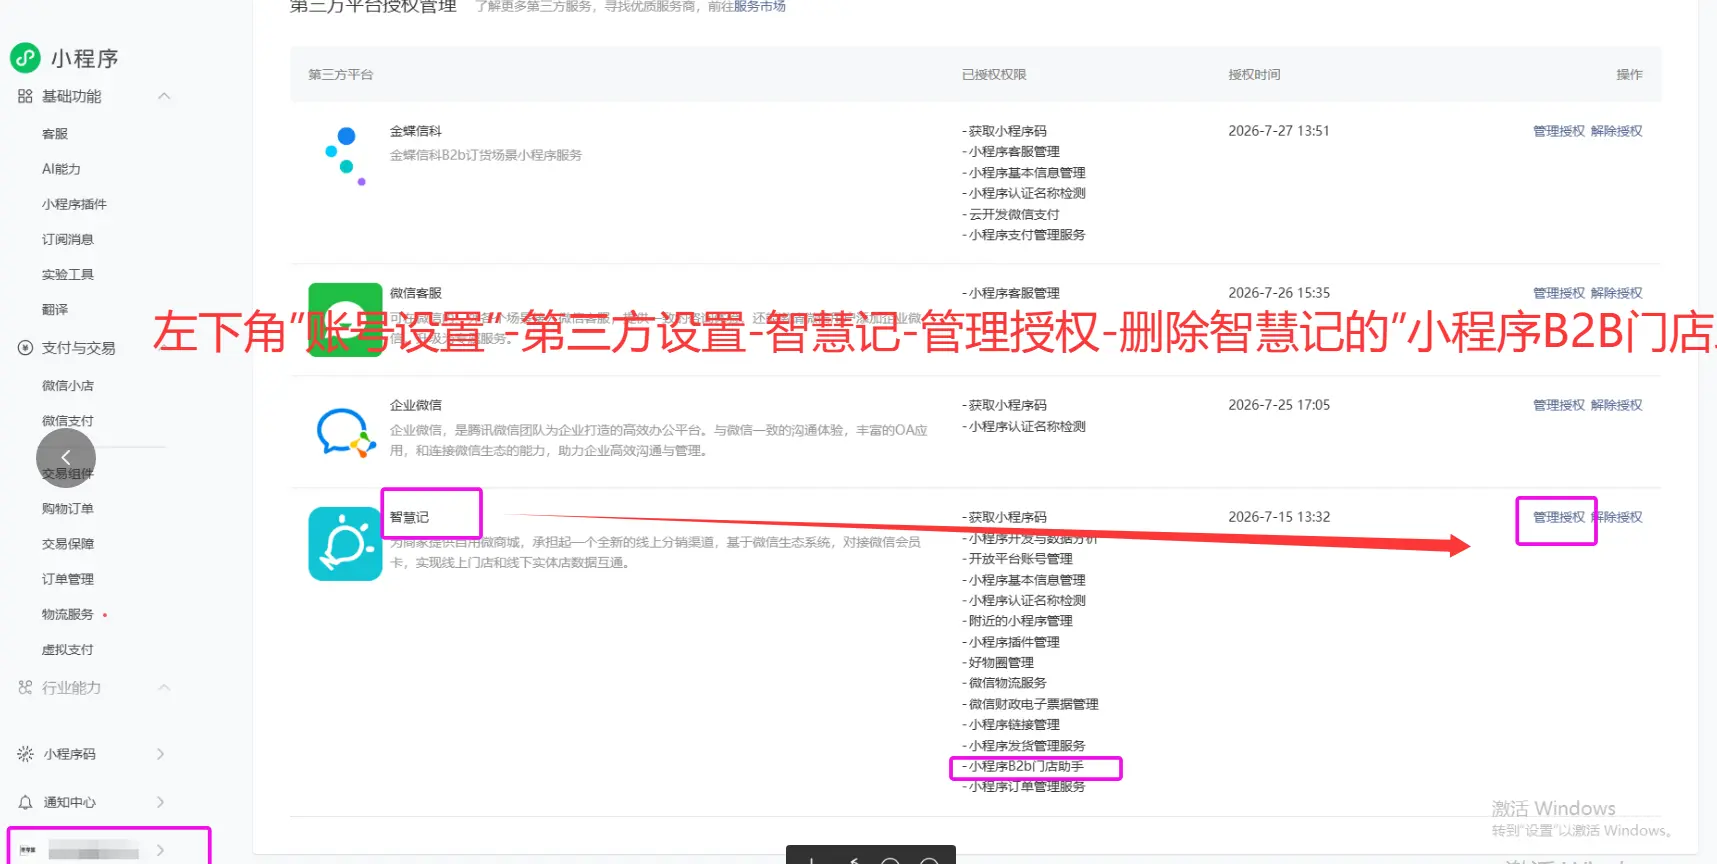
Task: Click the 企业微信 platform name
Action: [416, 405]
